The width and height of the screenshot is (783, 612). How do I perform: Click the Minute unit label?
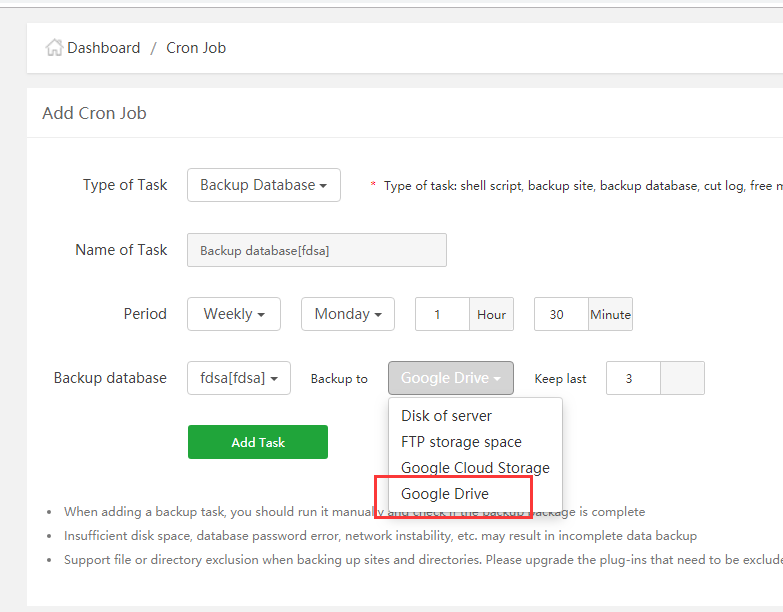tap(610, 314)
